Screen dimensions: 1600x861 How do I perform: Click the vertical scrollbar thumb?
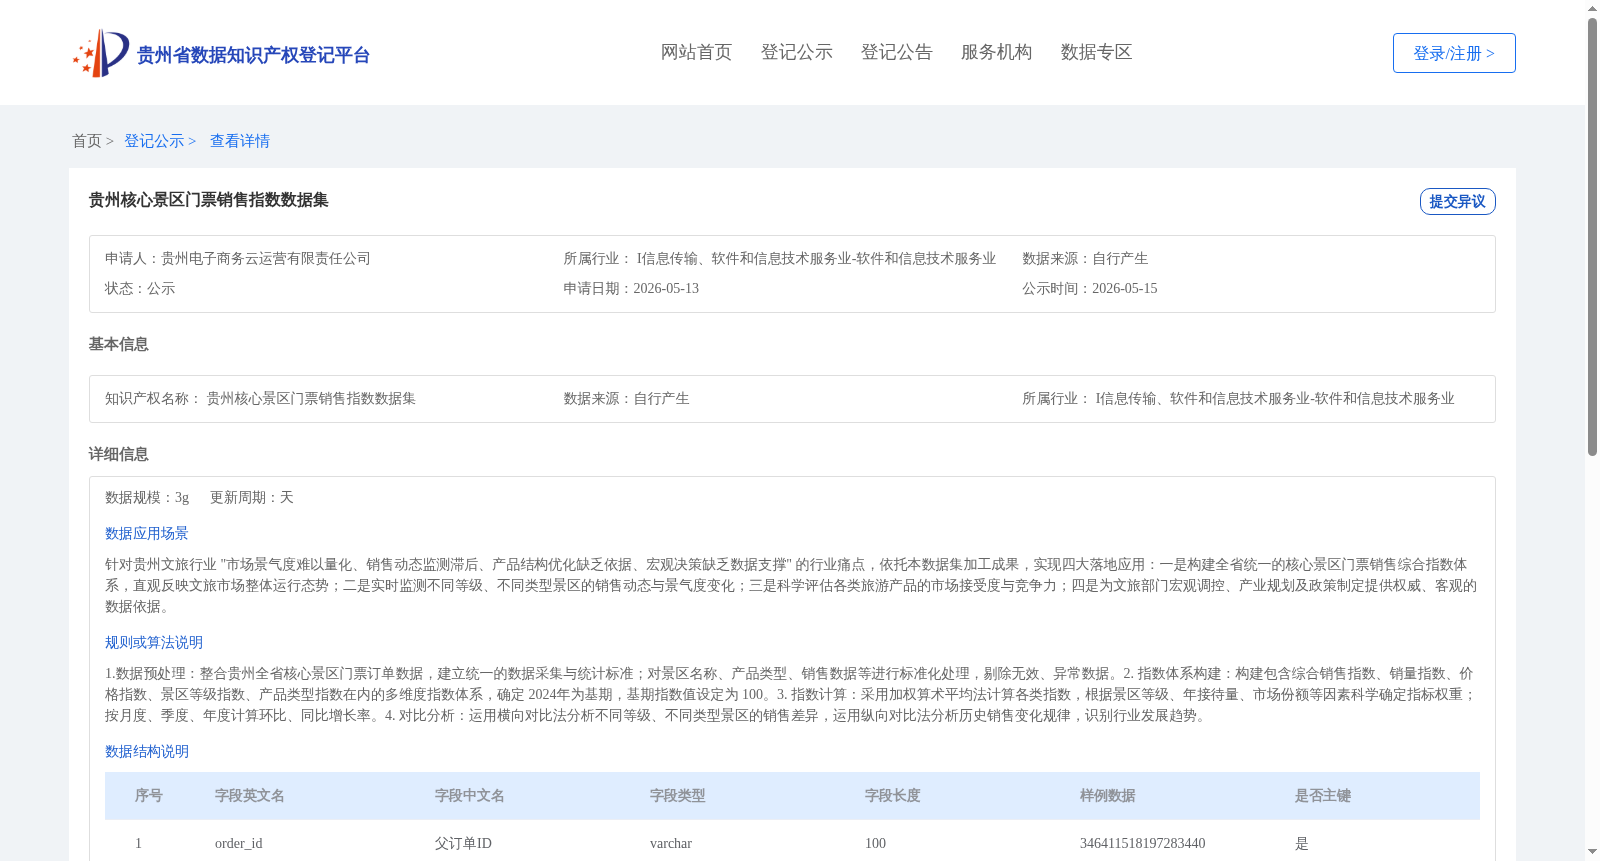(1592, 237)
